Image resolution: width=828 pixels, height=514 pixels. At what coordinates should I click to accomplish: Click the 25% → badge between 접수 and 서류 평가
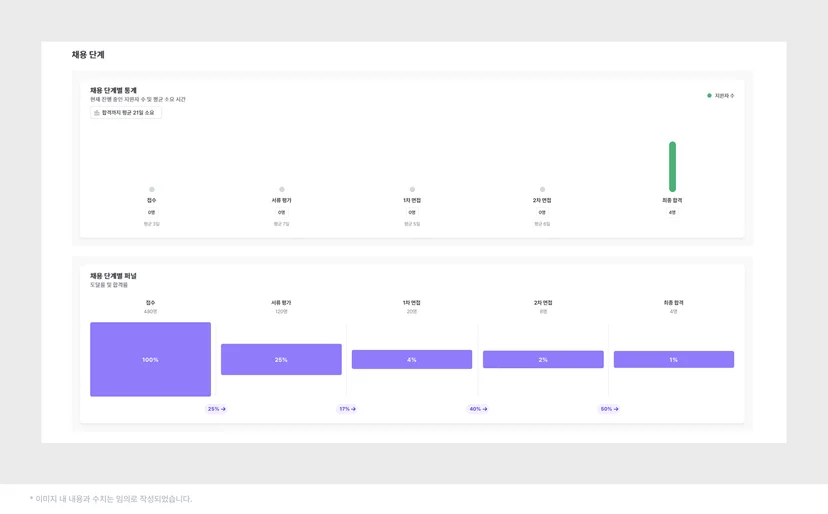pyautogui.click(x=216, y=409)
